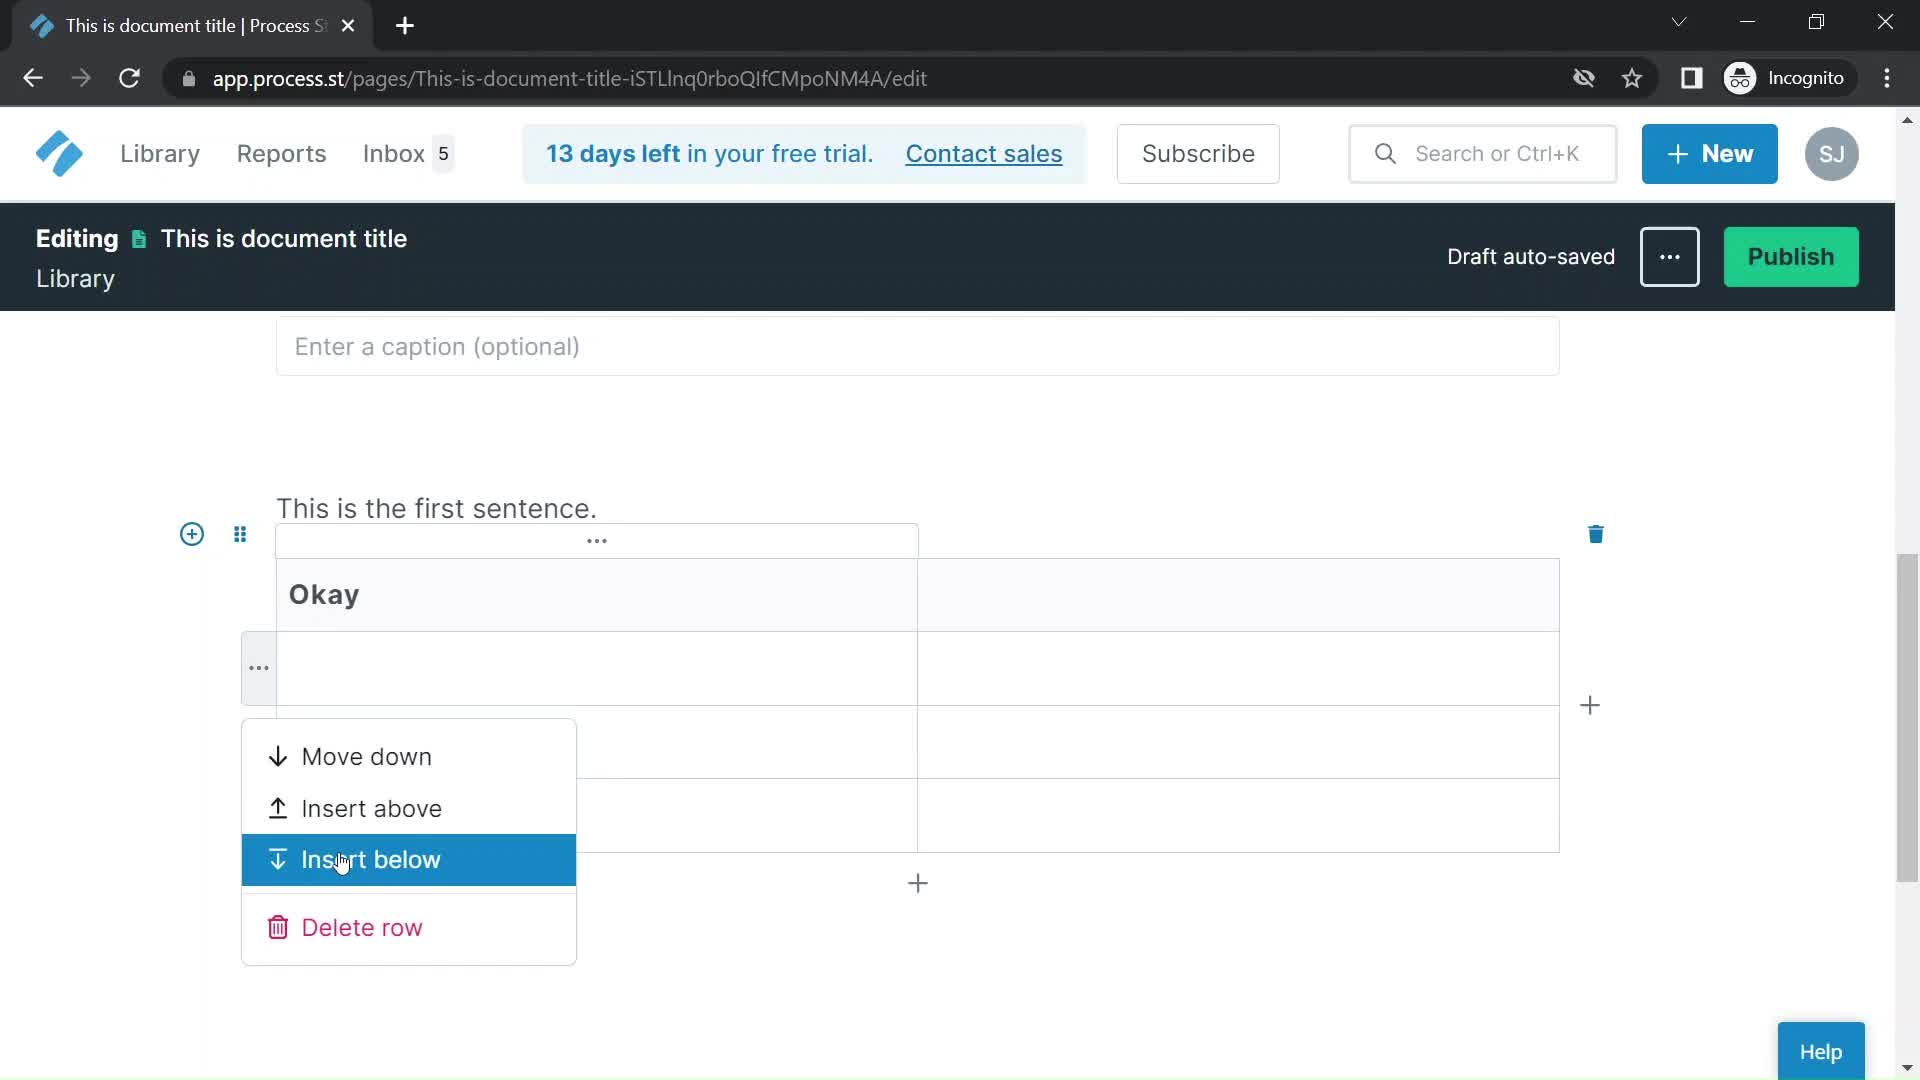Image resolution: width=1920 pixels, height=1080 pixels.
Task: Click the delete row trash icon
Action: pos(277,927)
